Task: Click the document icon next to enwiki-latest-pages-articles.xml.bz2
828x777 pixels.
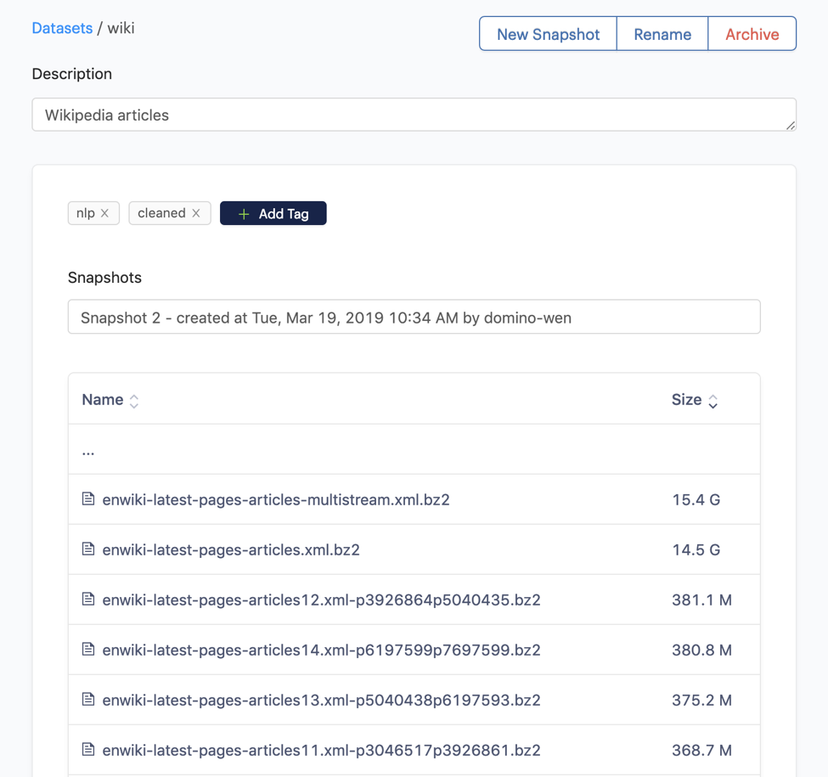Action: pos(89,549)
